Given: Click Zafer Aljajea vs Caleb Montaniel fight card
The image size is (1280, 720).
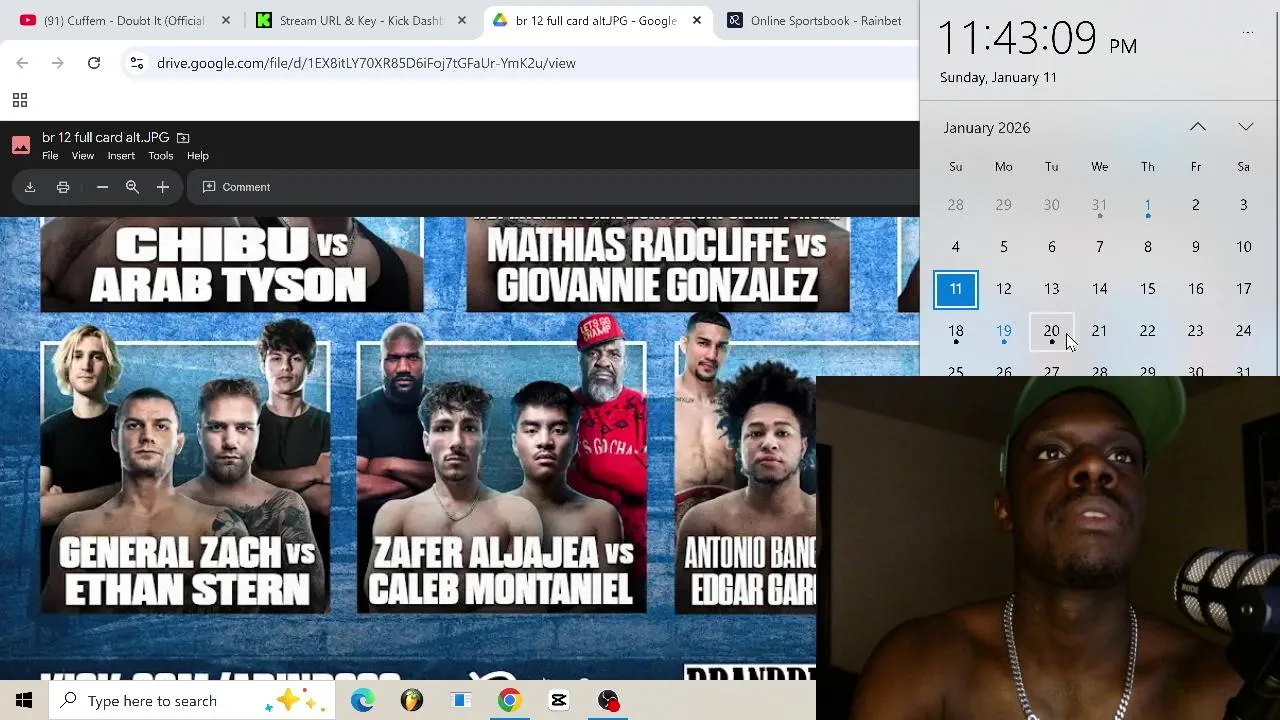Looking at the screenshot, I should (501, 477).
